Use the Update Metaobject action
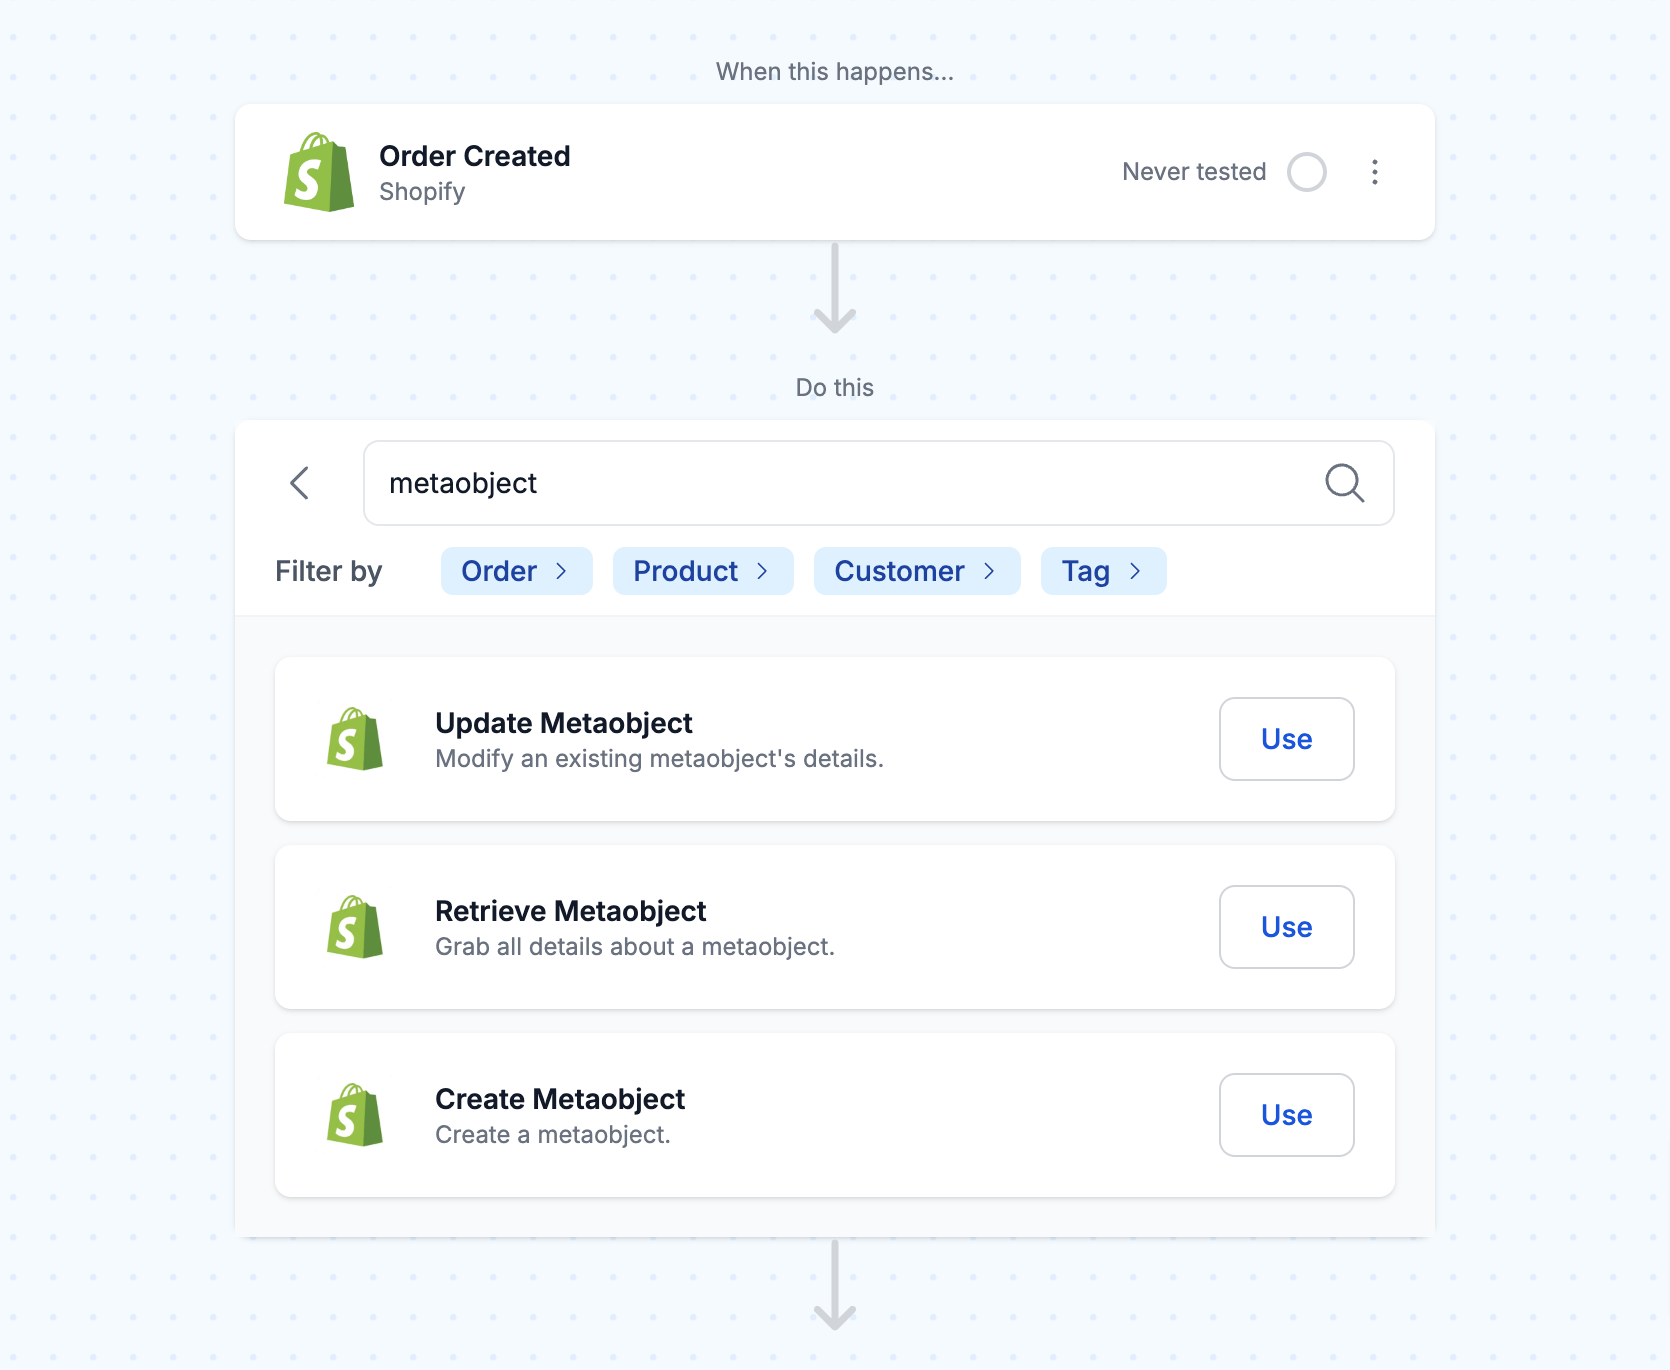The height and width of the screenshot is (1370, 1670). click(x=1287, y=739)
